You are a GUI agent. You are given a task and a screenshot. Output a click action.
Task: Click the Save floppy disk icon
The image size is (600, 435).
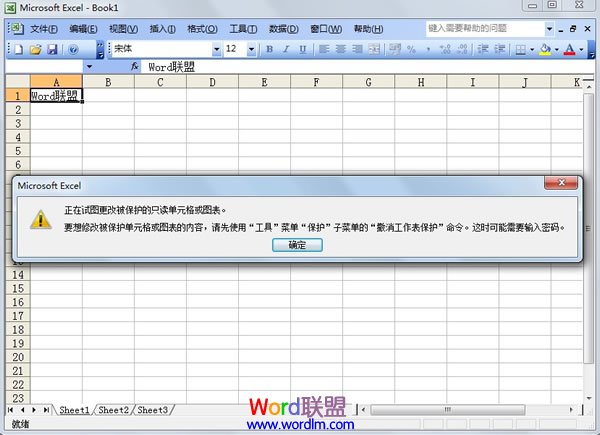pos(52,49)
